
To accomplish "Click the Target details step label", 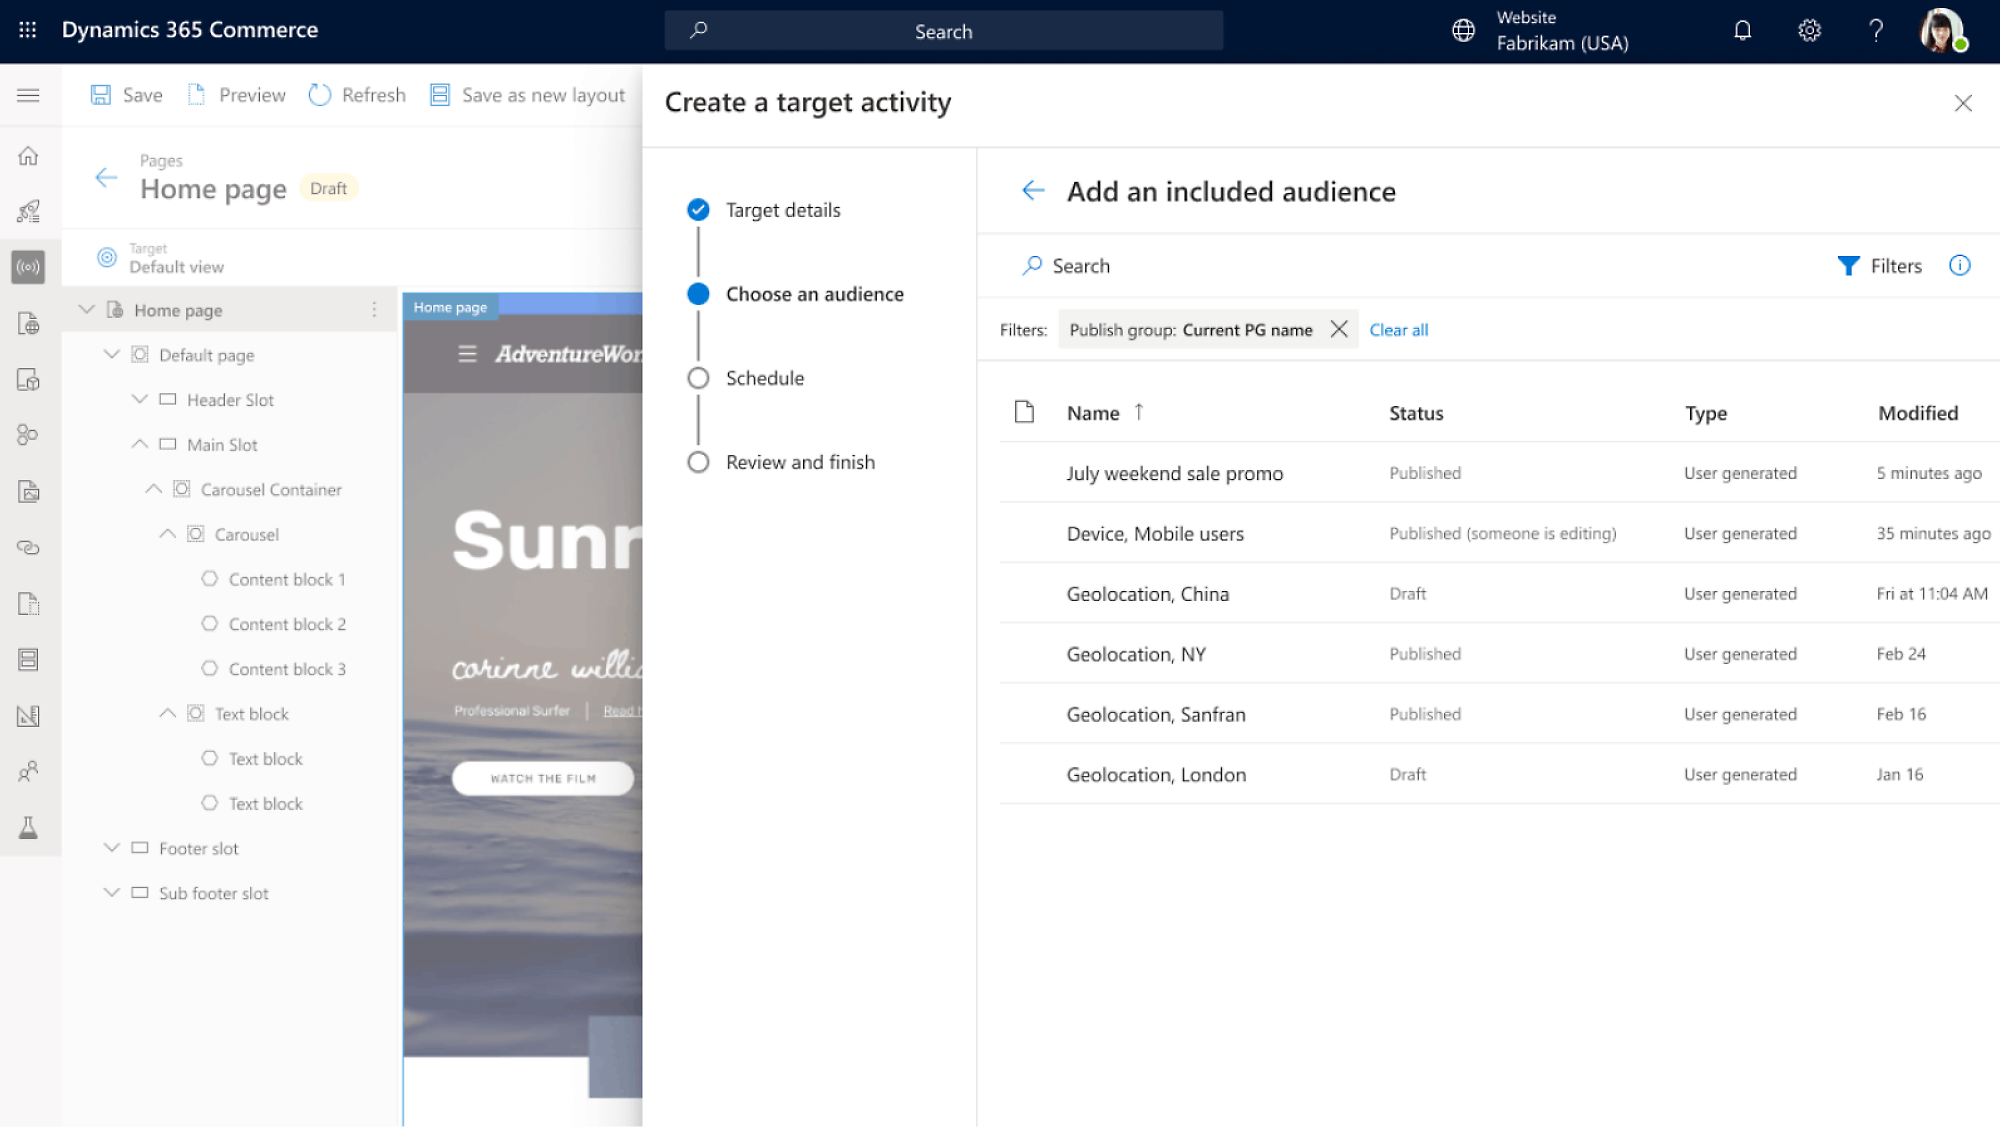I will (783, 210).
